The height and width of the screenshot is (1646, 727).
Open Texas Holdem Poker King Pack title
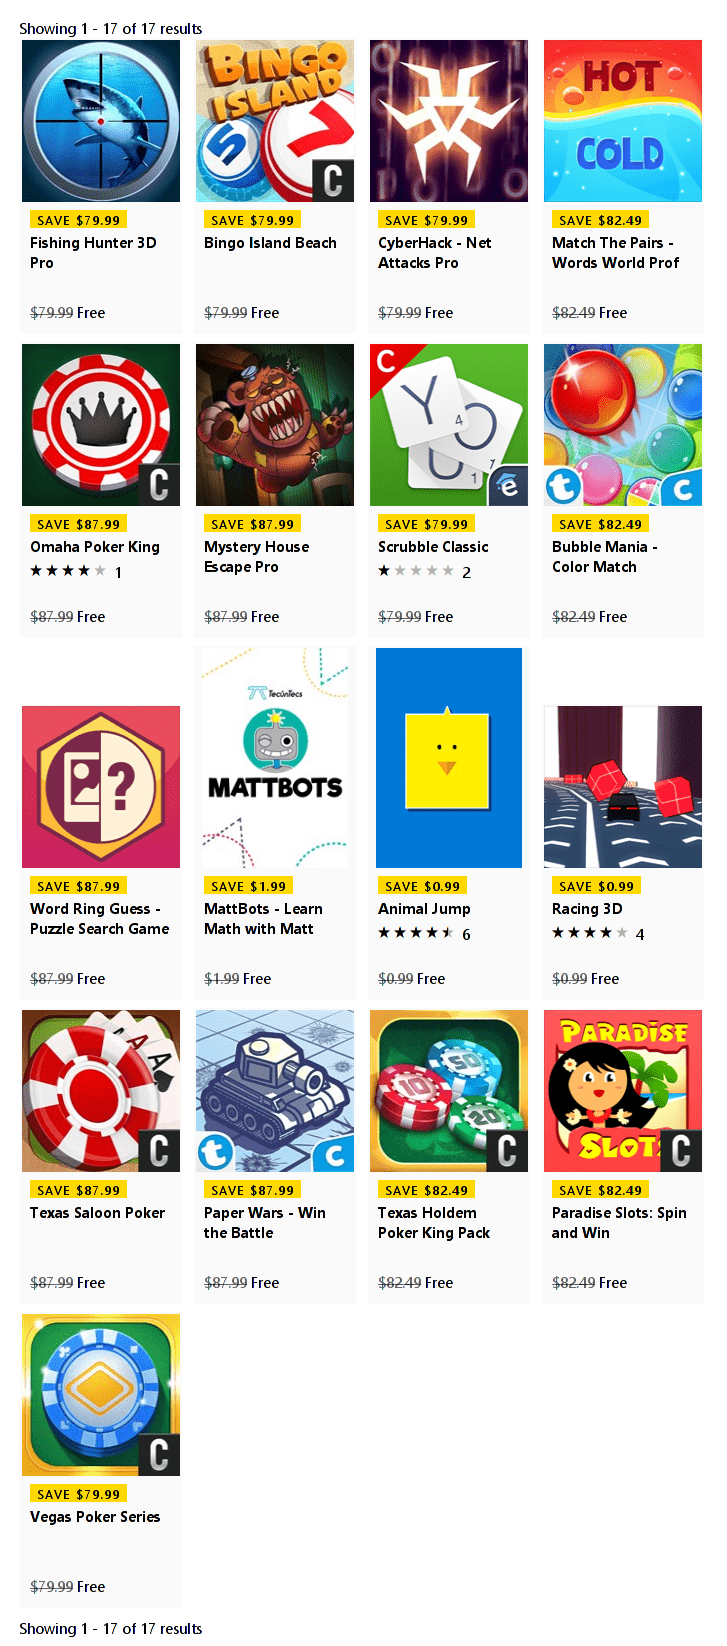pos(434,1223)
